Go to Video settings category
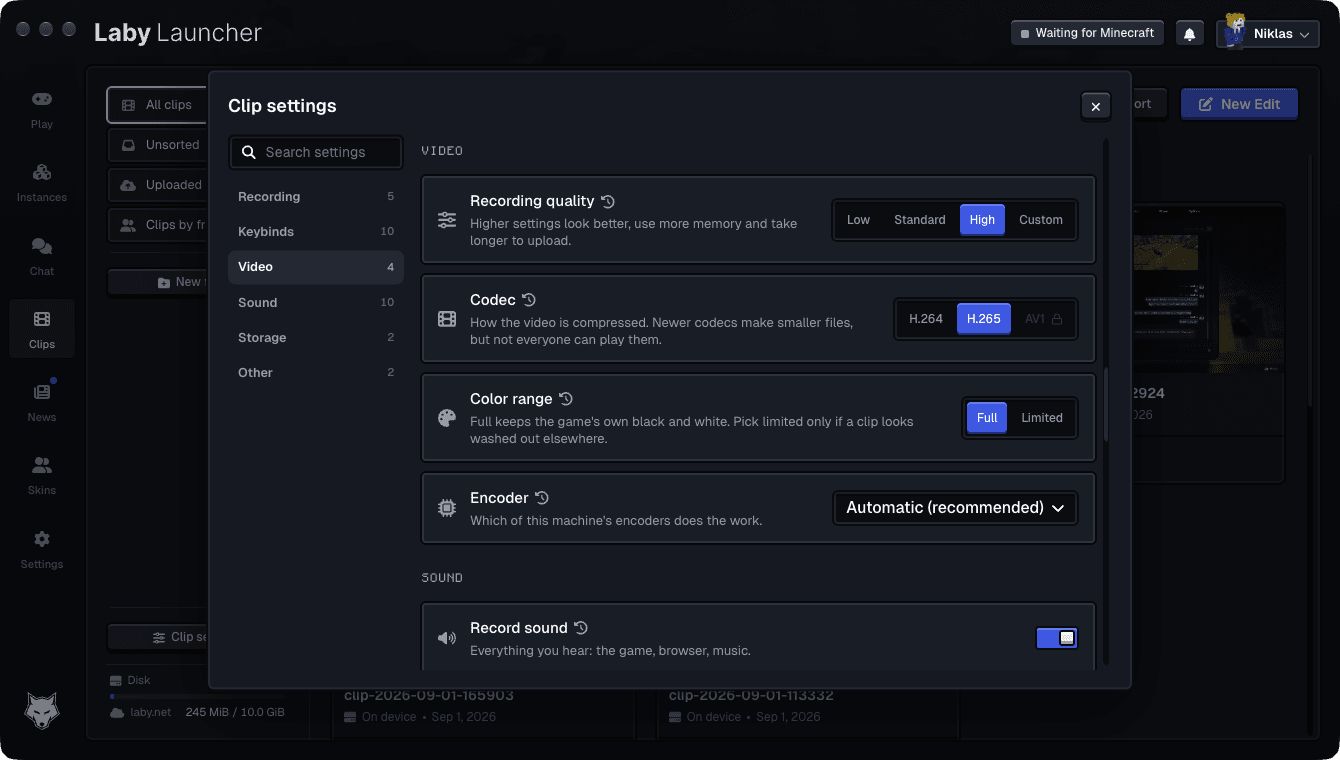The height and width of the screenshot is (760, 1340). tap(316, 267)
